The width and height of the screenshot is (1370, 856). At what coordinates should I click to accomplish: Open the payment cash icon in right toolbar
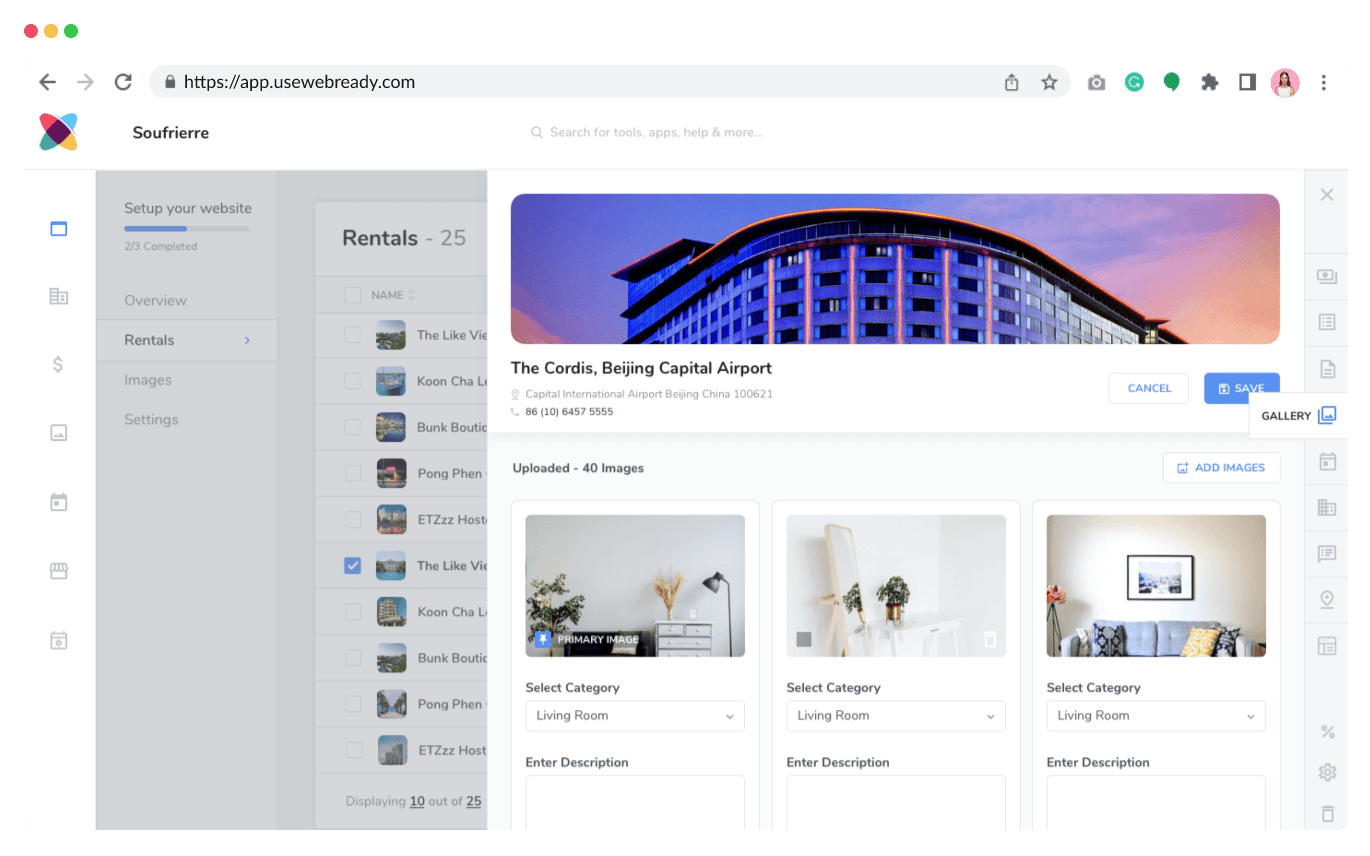tap(1327, 276)
